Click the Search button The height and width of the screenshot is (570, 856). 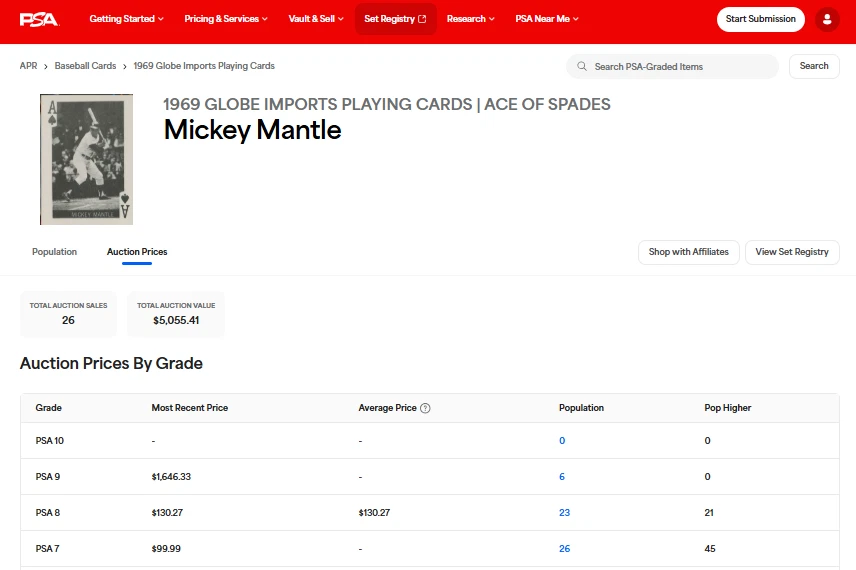tap(814, 66)
